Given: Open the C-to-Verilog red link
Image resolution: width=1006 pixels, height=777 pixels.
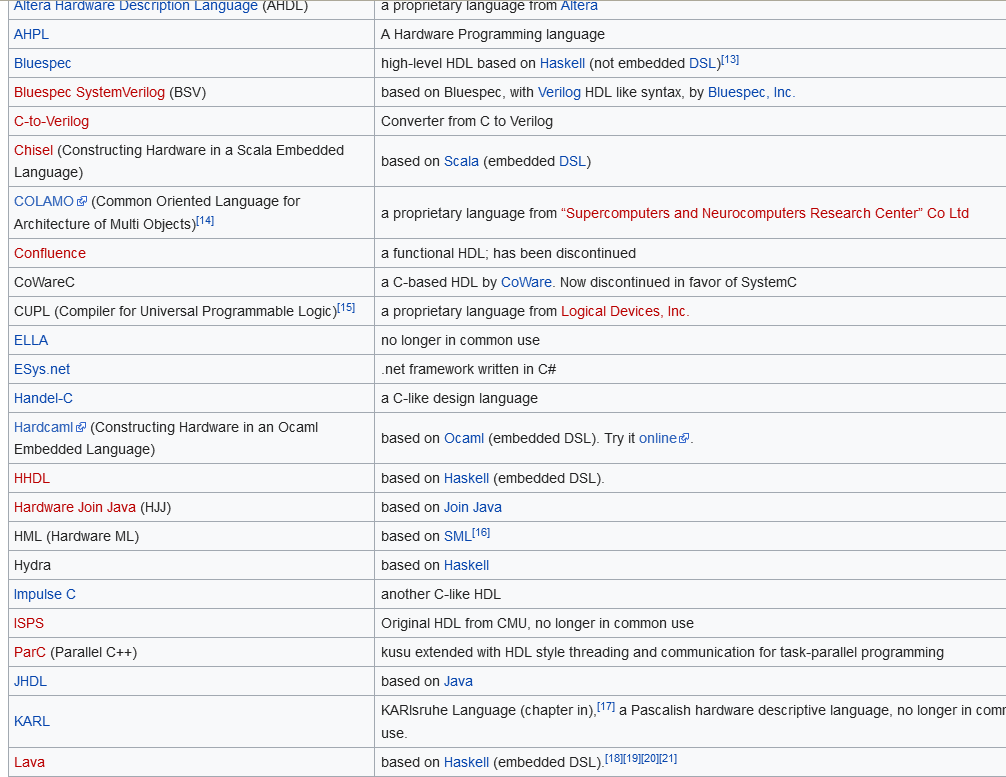Looking at the screenshot, I should [x=51, y=121].
